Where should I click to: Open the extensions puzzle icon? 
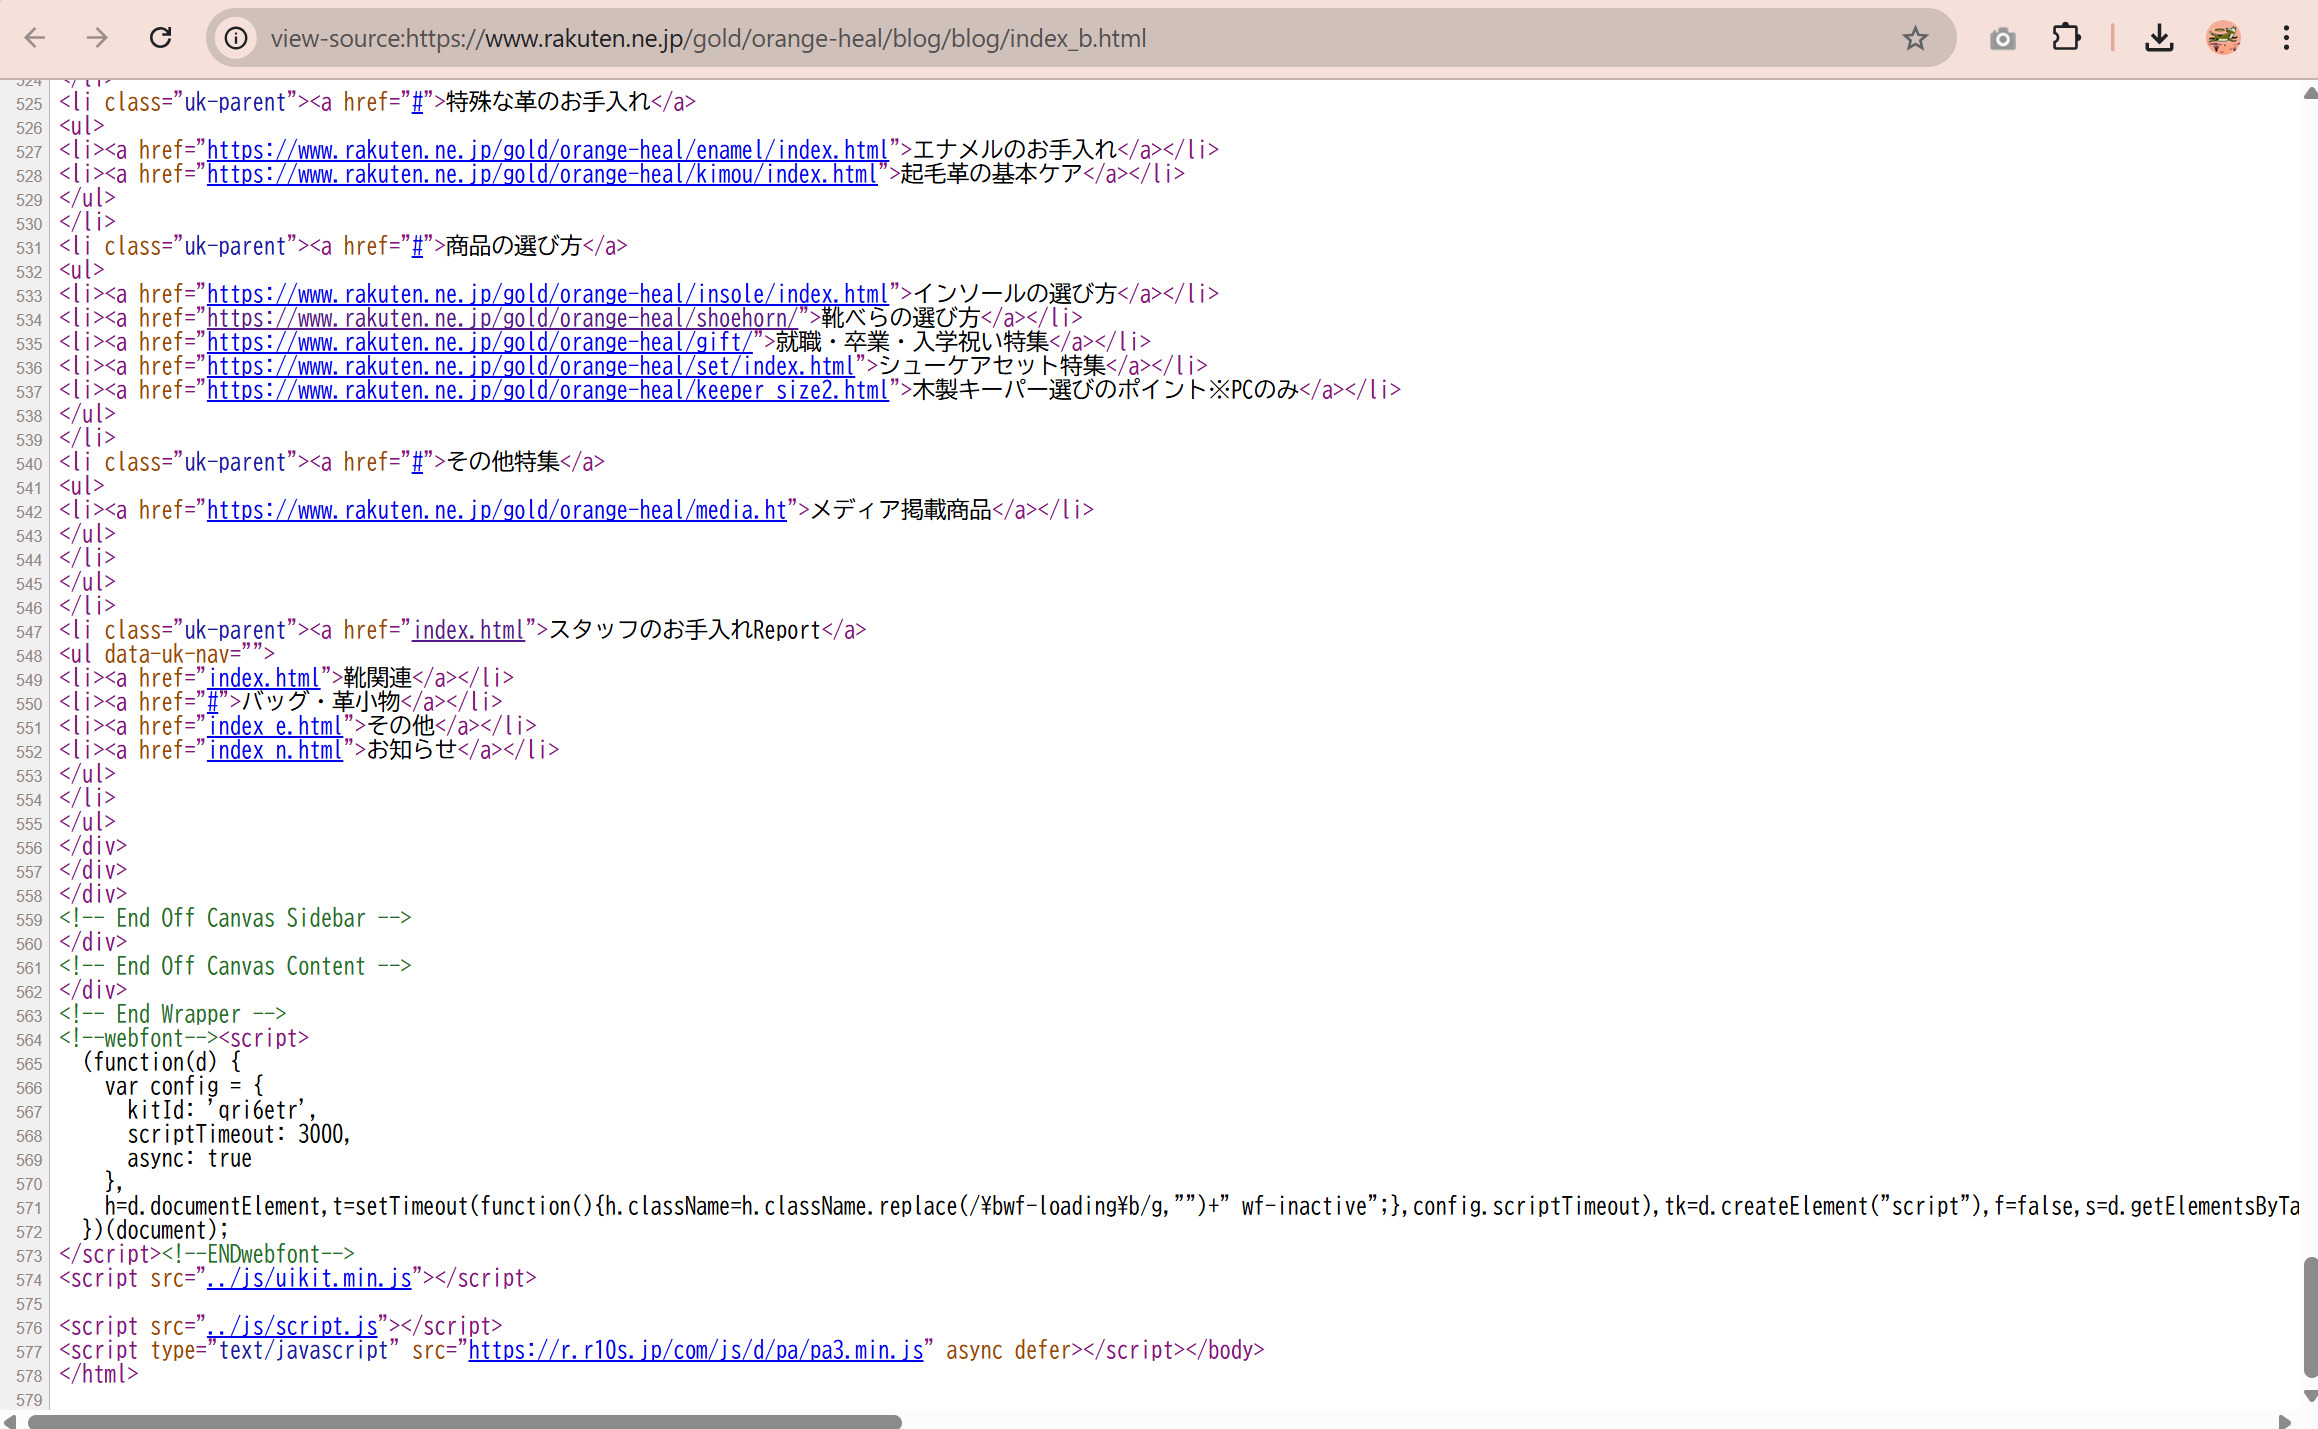point(2066,38)
